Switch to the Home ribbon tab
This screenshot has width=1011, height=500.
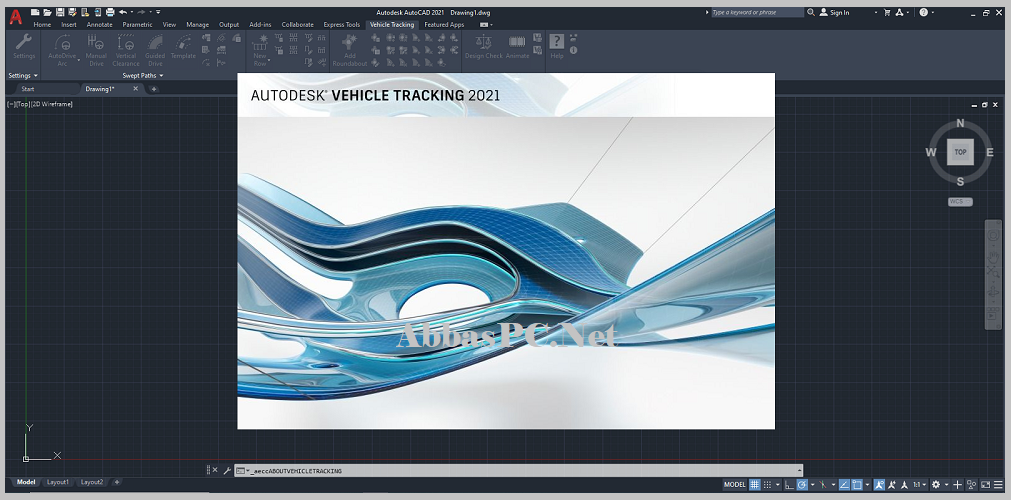(x=42, y=25)
